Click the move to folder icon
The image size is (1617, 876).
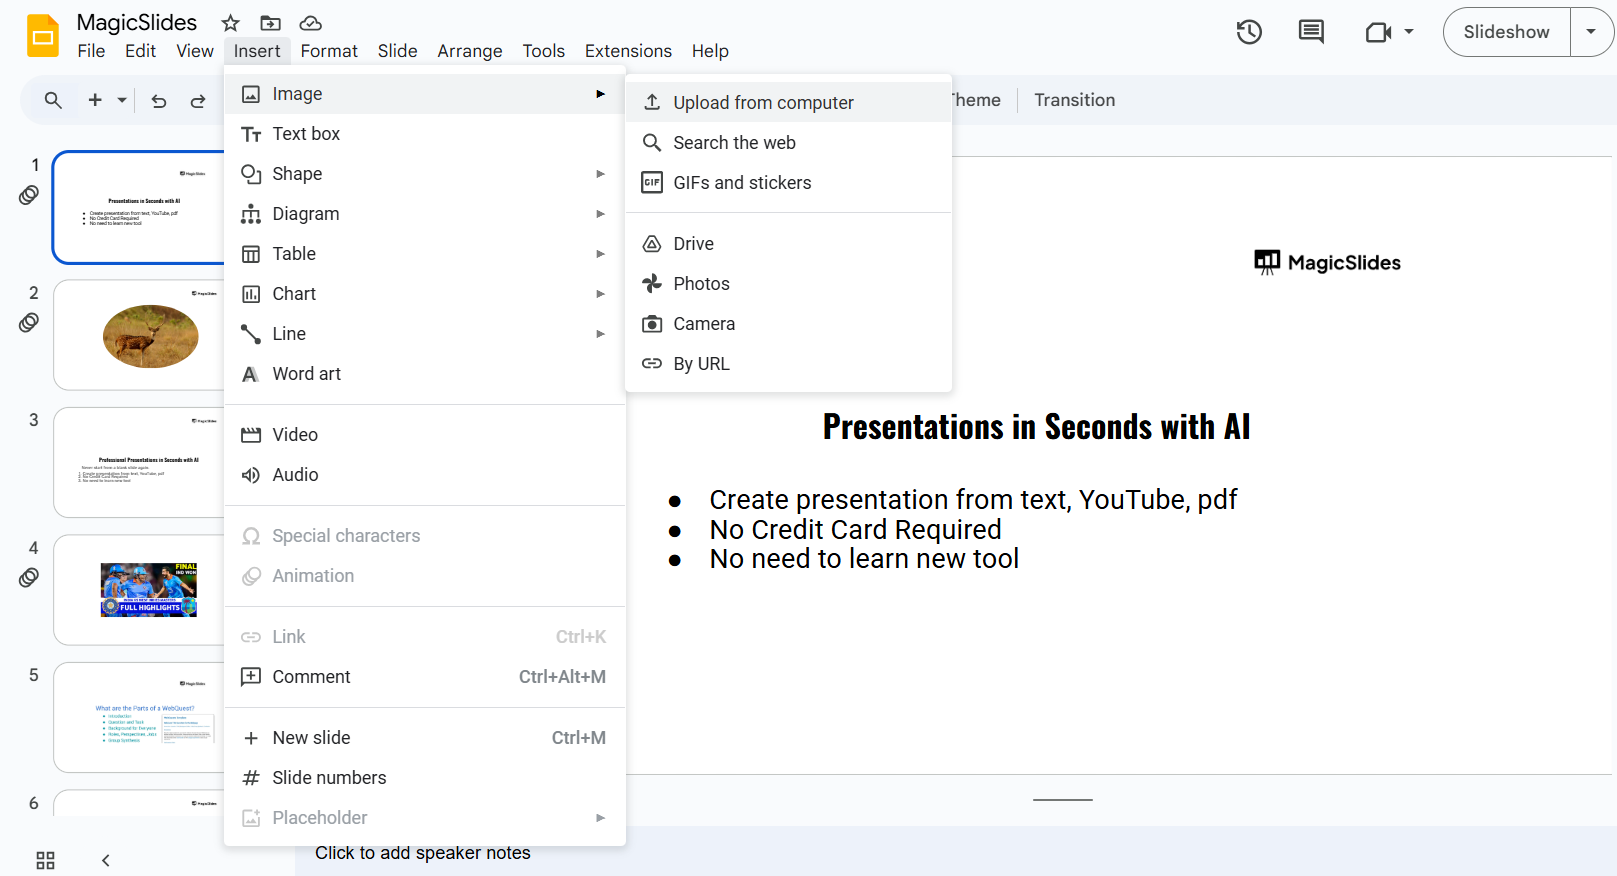pos(270,23)
